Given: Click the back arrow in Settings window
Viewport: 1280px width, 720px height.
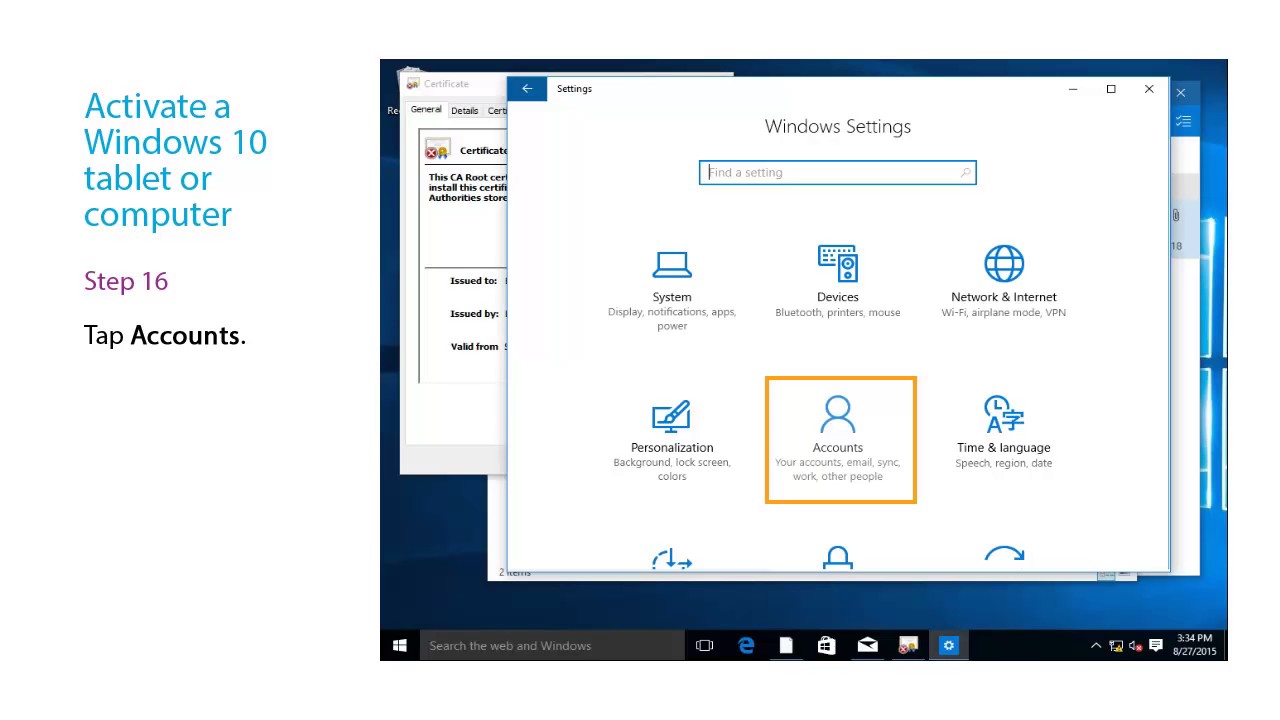Looking at the screenshot, I should [527, 89].
